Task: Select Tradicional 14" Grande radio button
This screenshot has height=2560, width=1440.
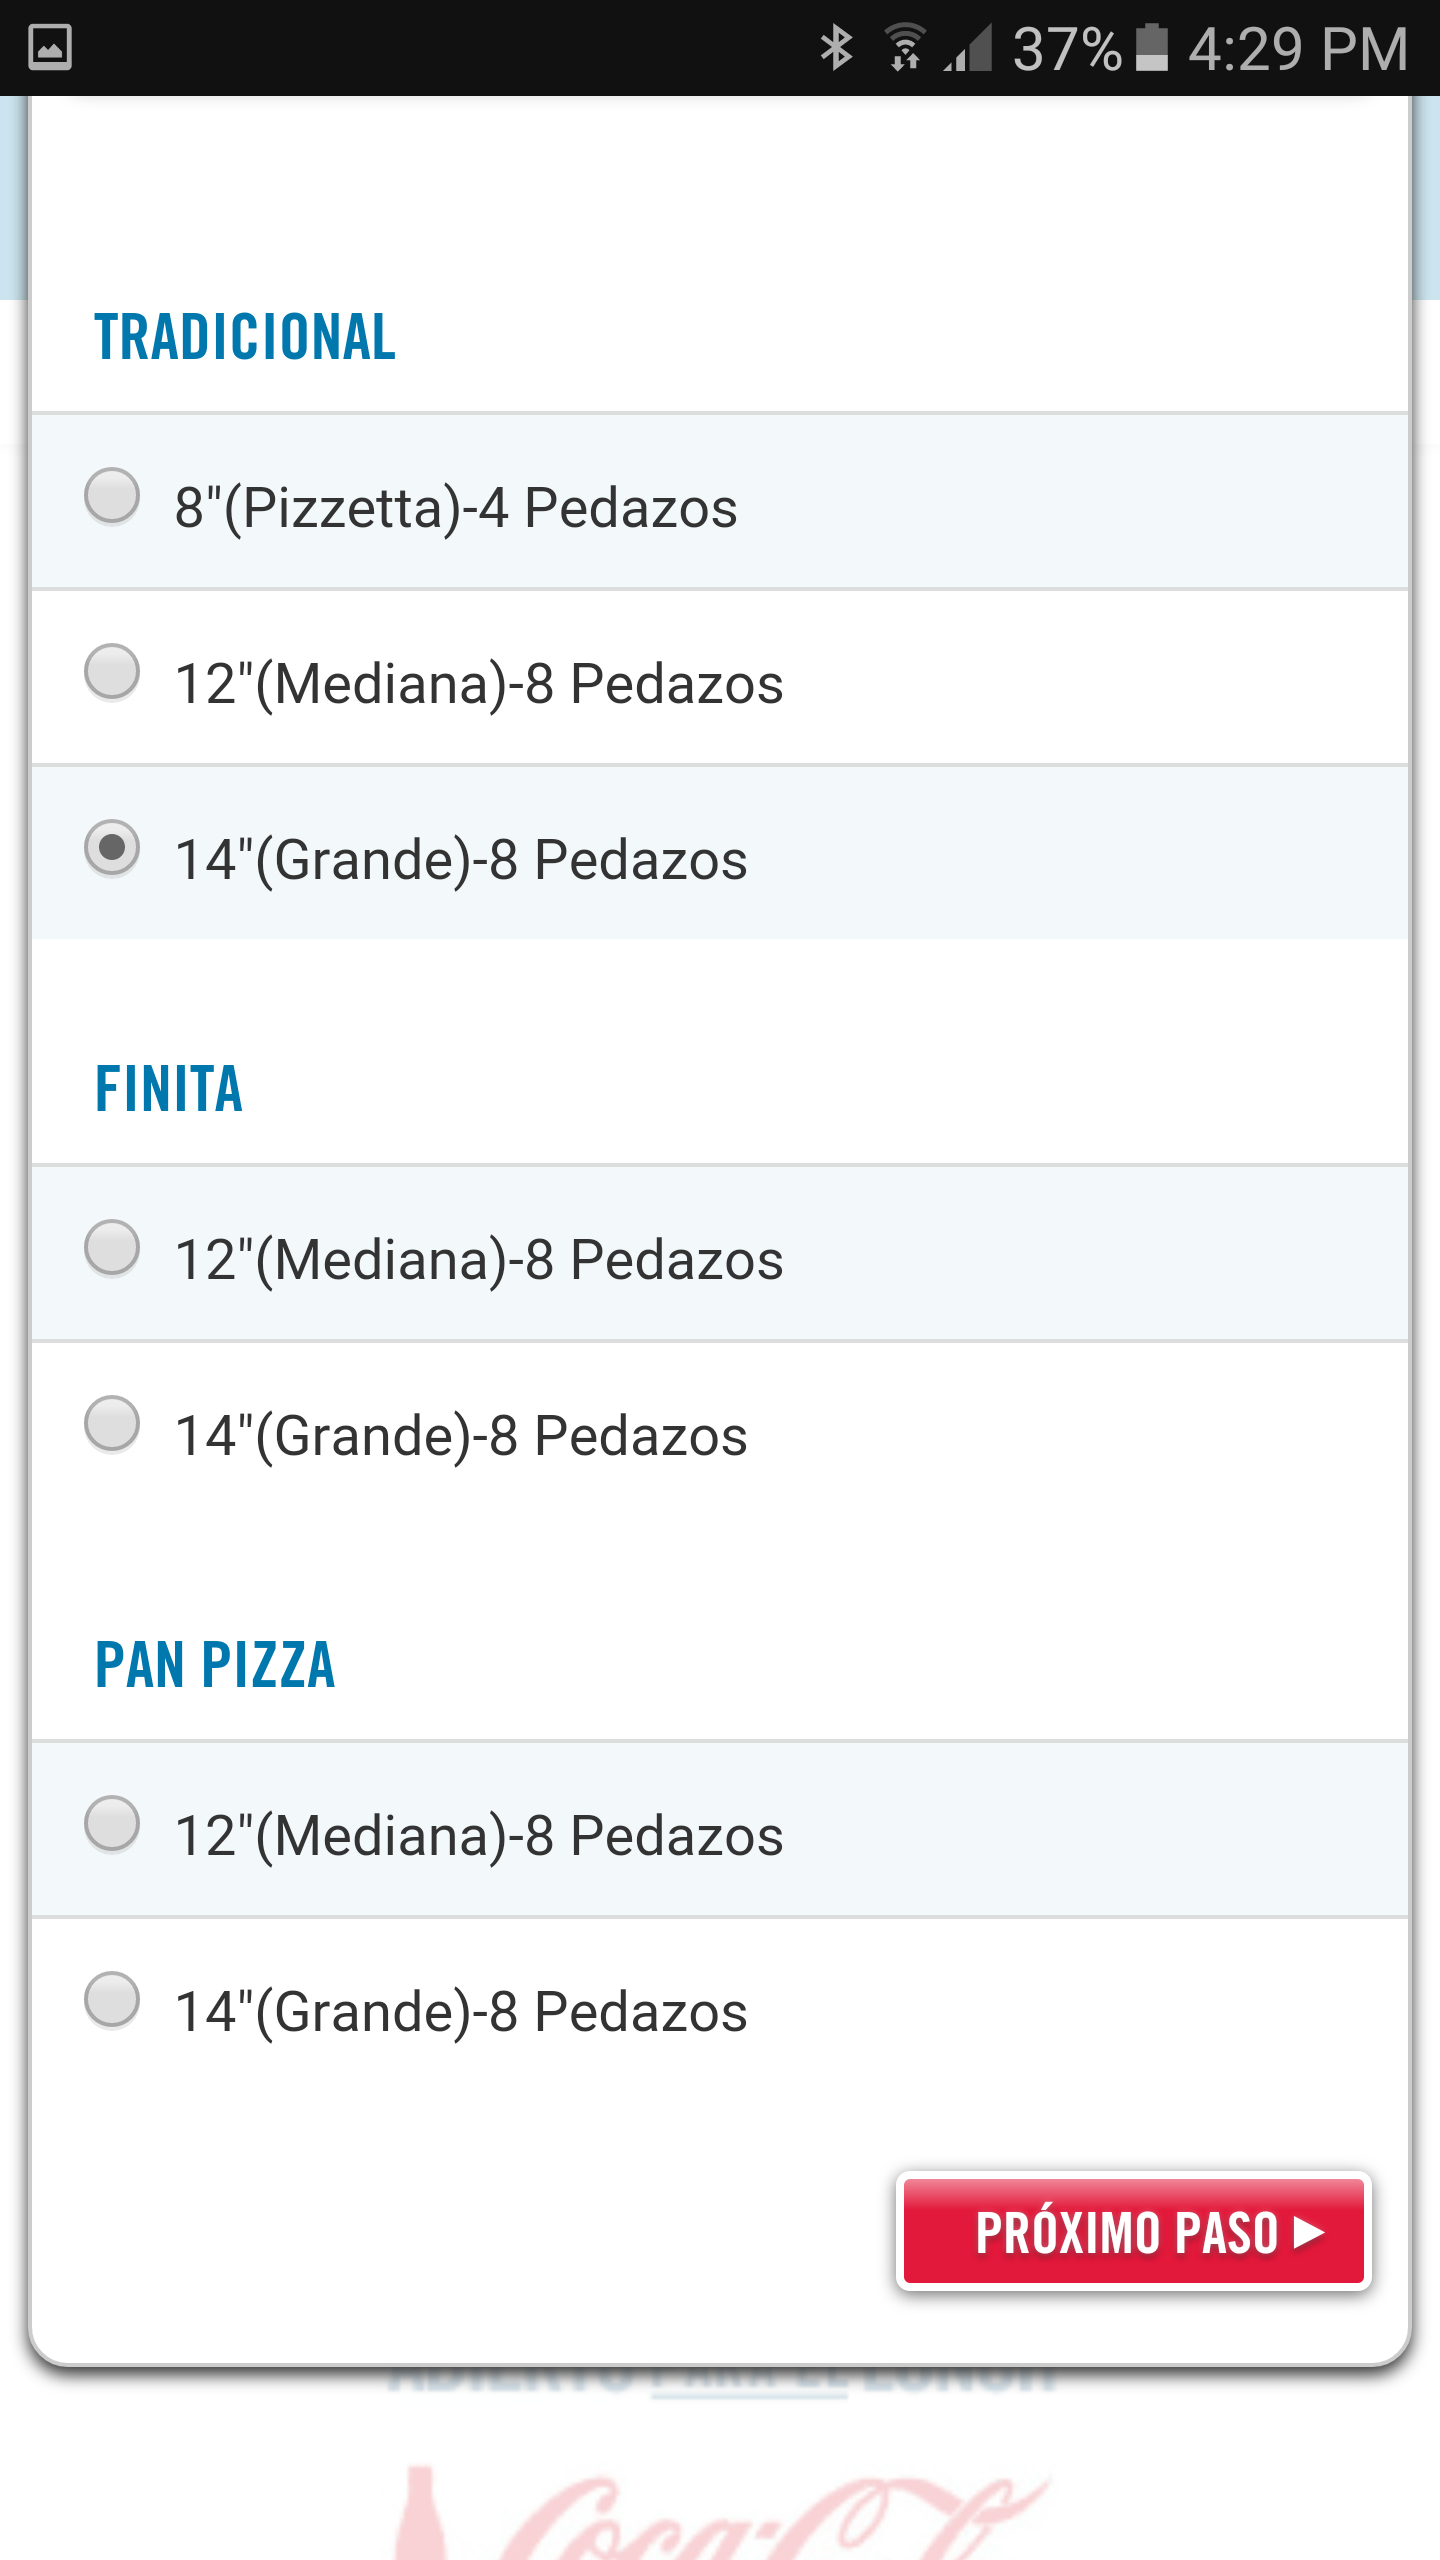Action: point(112,848)
